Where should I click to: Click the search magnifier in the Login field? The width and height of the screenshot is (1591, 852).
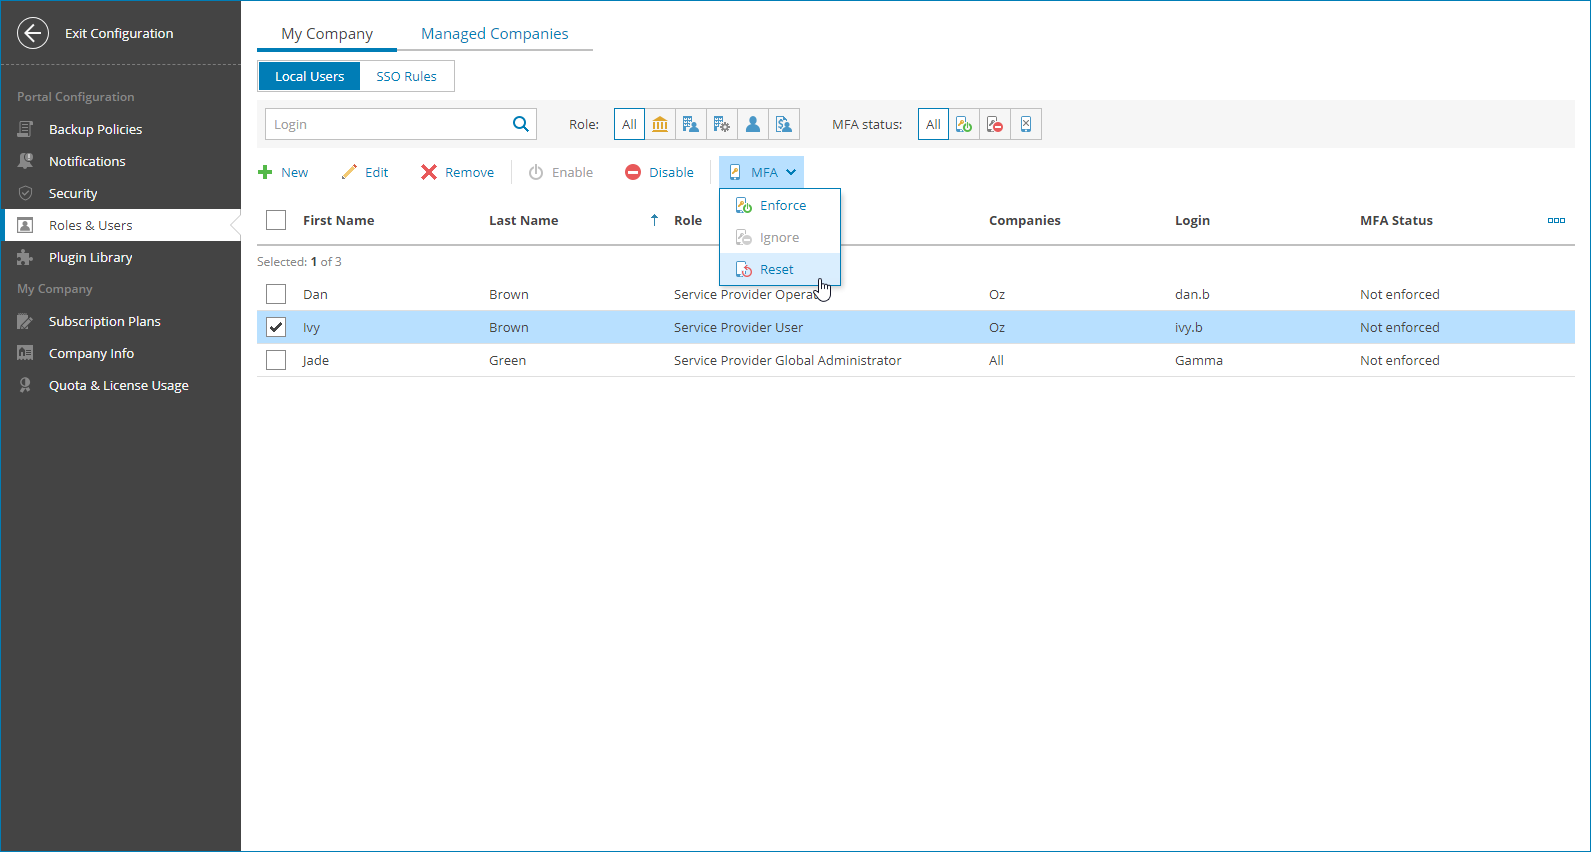coord(520,124)
